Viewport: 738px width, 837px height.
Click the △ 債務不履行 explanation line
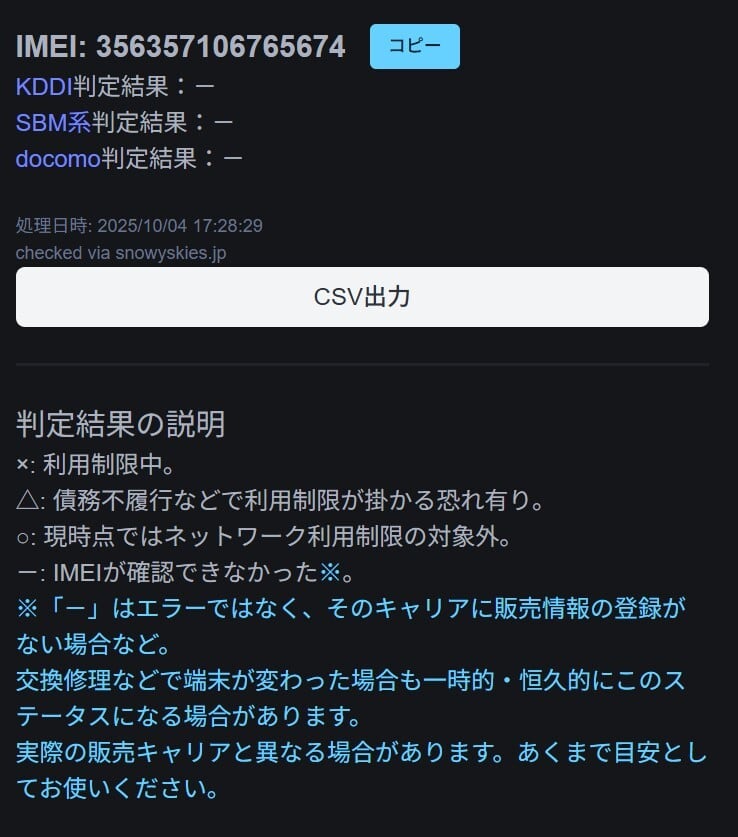click(x=281, y=500)
